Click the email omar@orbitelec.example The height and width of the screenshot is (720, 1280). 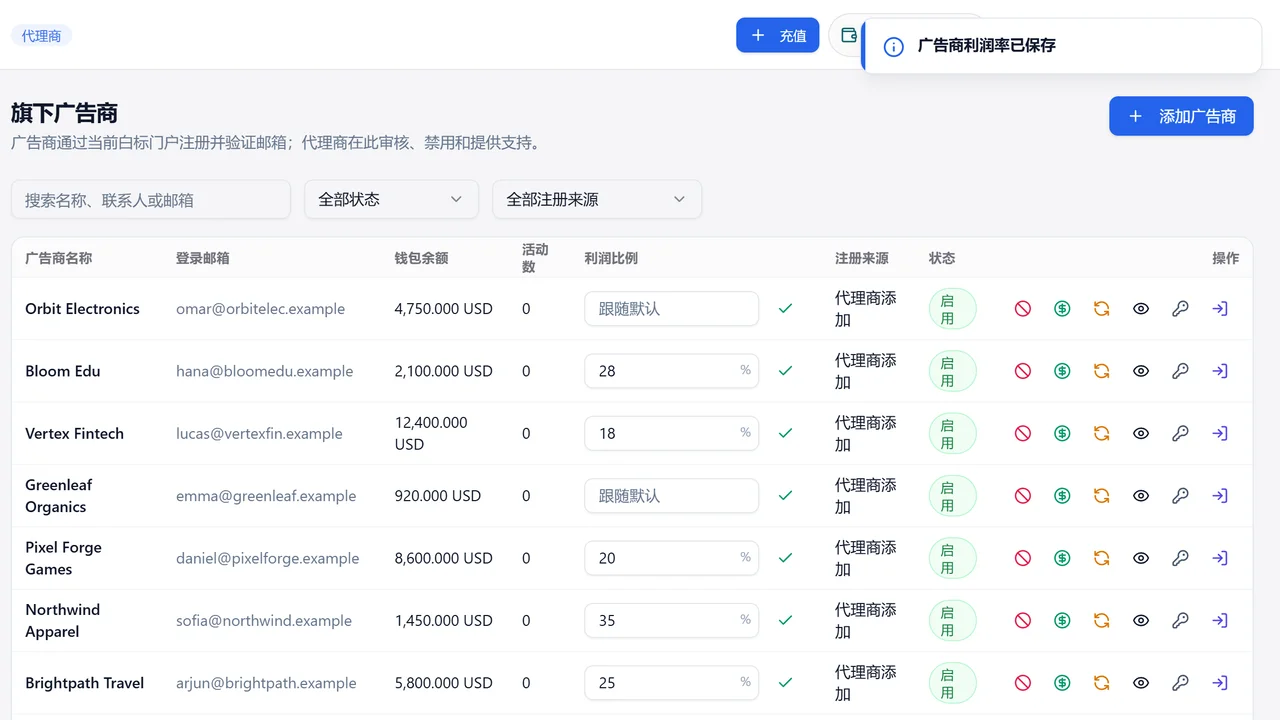[x=260, y=309]
